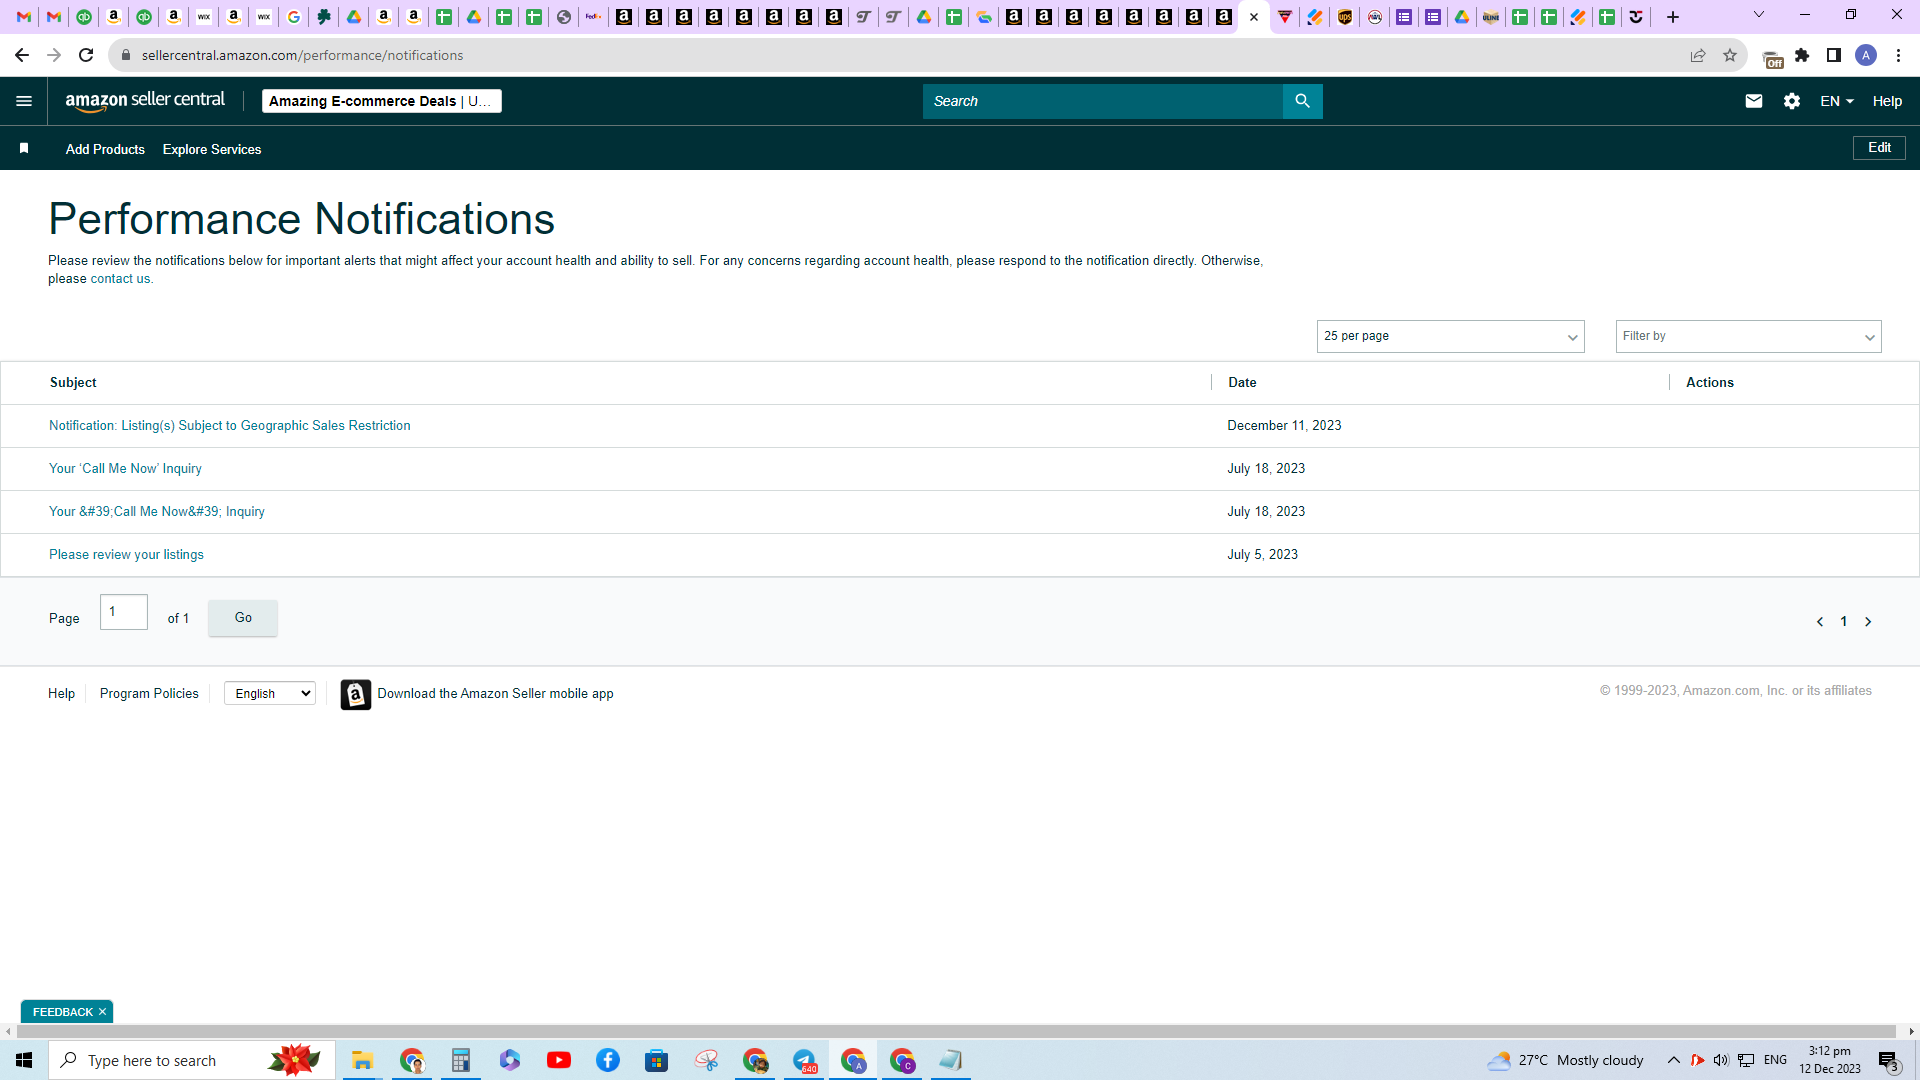Open the settings gear icon
The image size is (1920, 1080).
(x=1791, y=101)
